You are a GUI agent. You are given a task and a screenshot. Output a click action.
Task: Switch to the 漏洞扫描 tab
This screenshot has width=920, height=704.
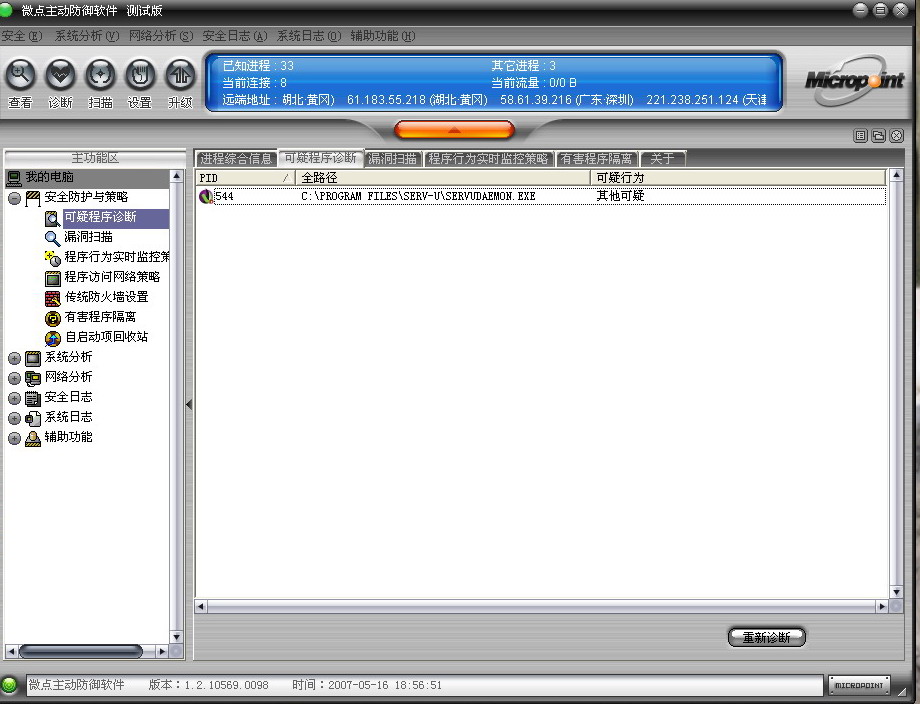coord(393,158)
